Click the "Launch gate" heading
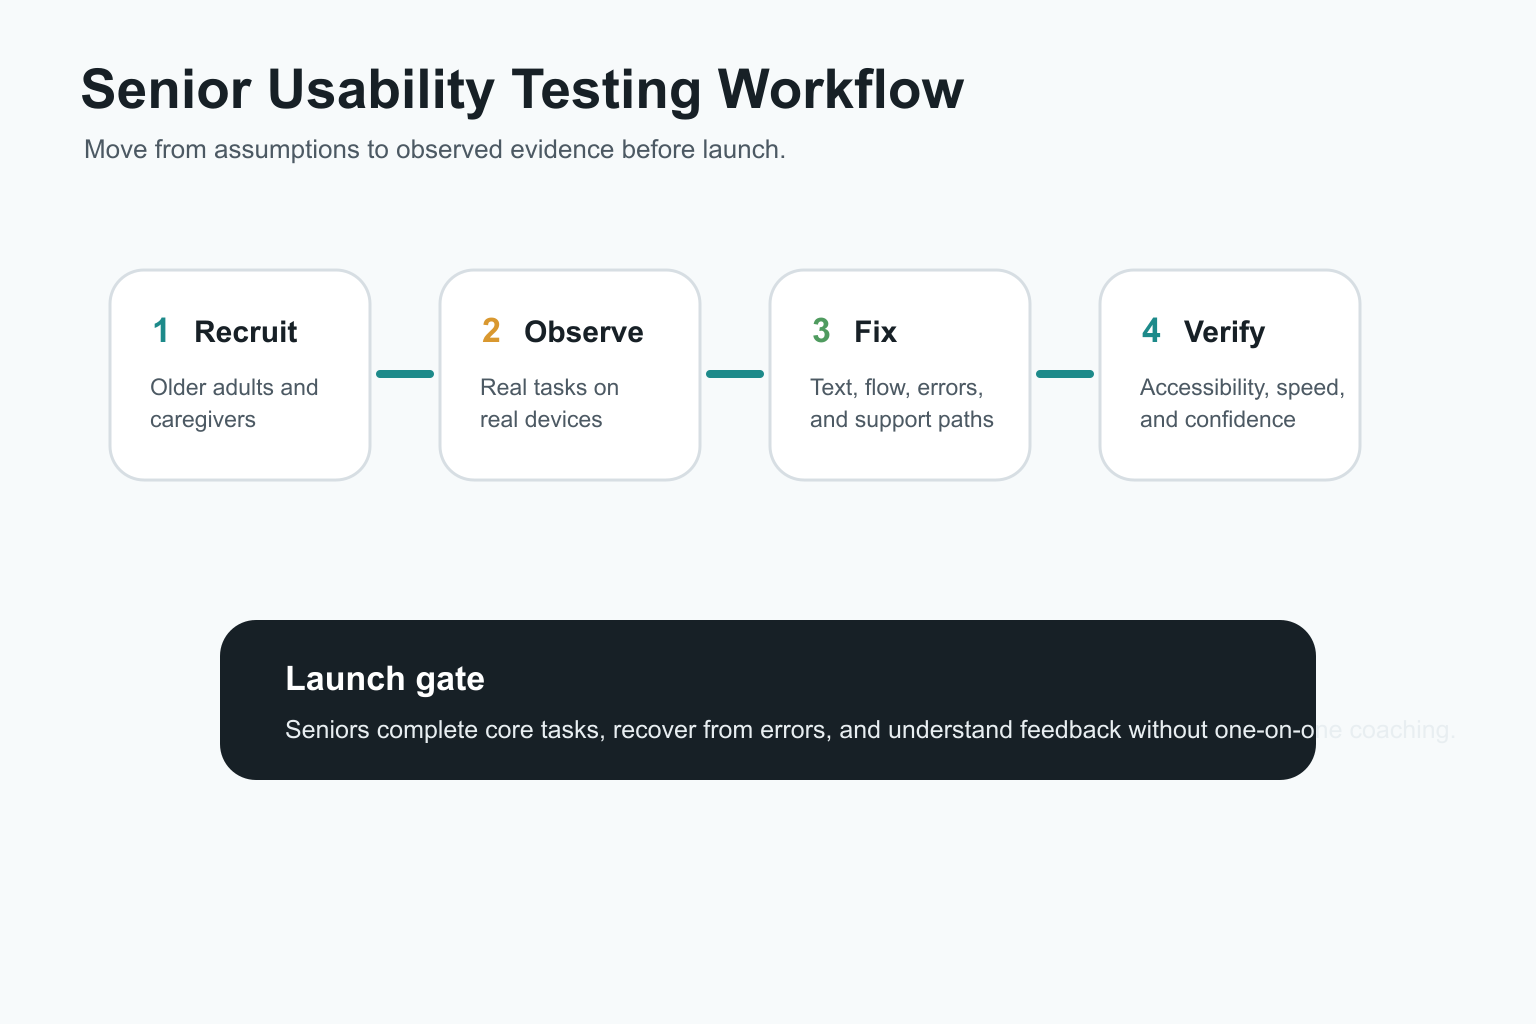 (x=385, y=679)
